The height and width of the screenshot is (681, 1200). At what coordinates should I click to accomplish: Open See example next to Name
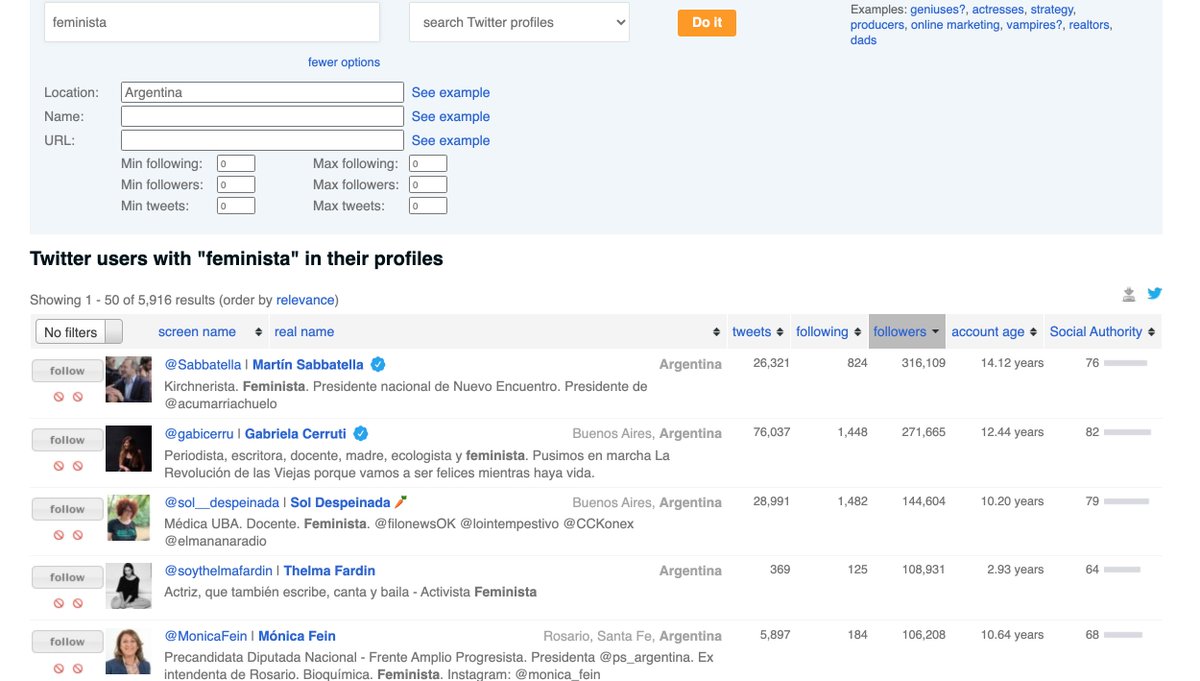451,116
